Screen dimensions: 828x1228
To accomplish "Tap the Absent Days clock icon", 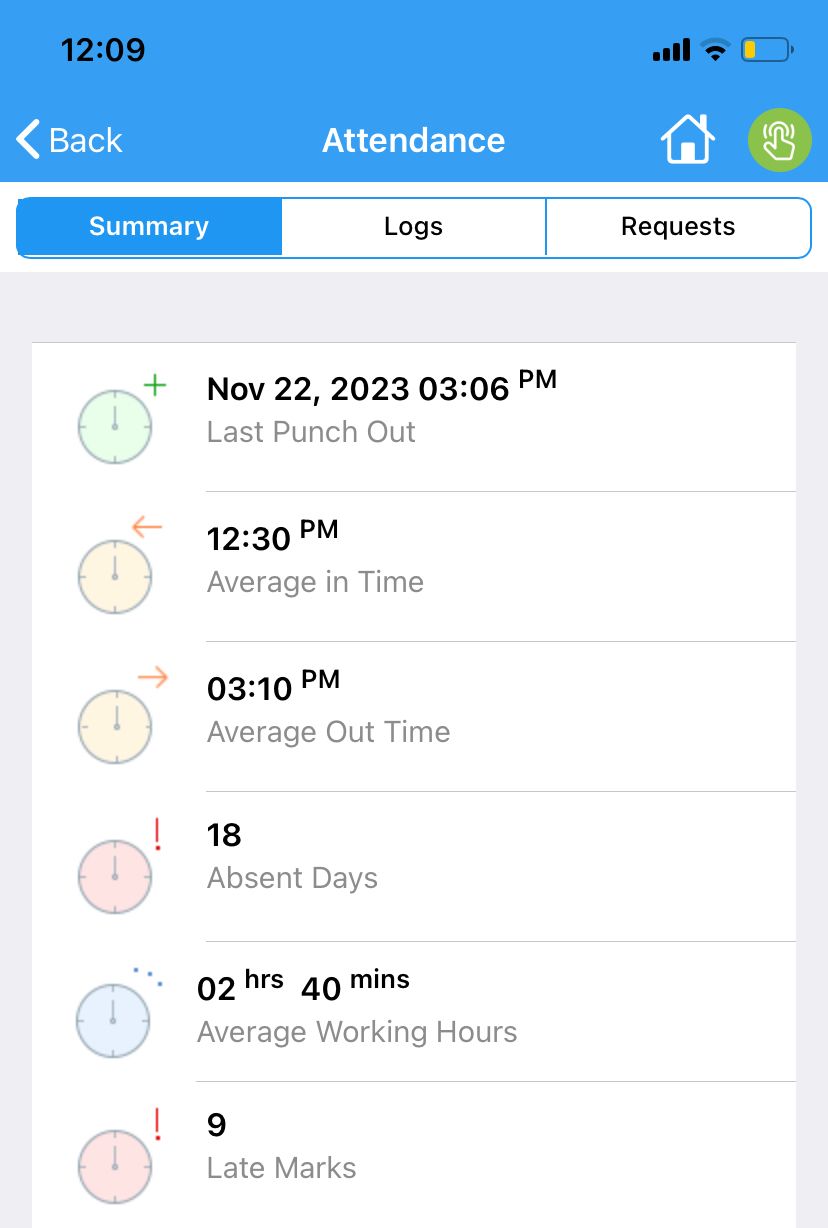I will click(x=116, y=875).
